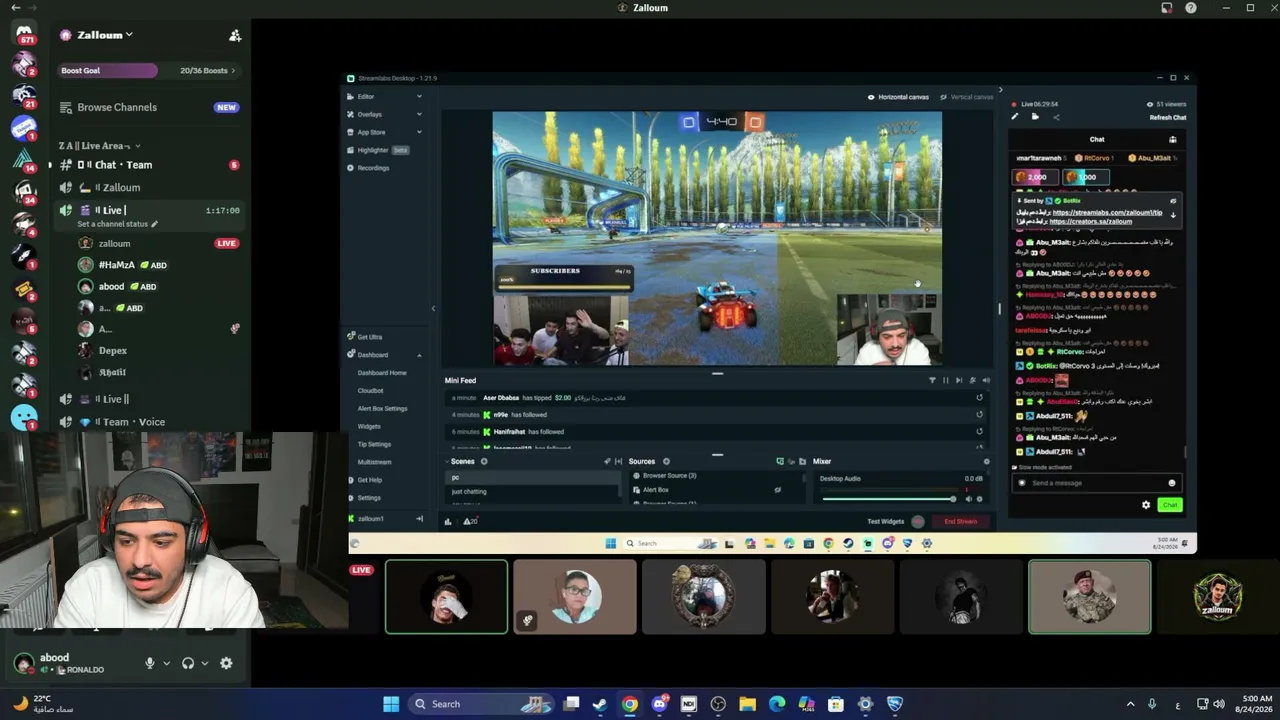Viewport: 1280px width, 720px height.
Task: Open the Windows Start menu on taskbar
Action: (391, 704)
